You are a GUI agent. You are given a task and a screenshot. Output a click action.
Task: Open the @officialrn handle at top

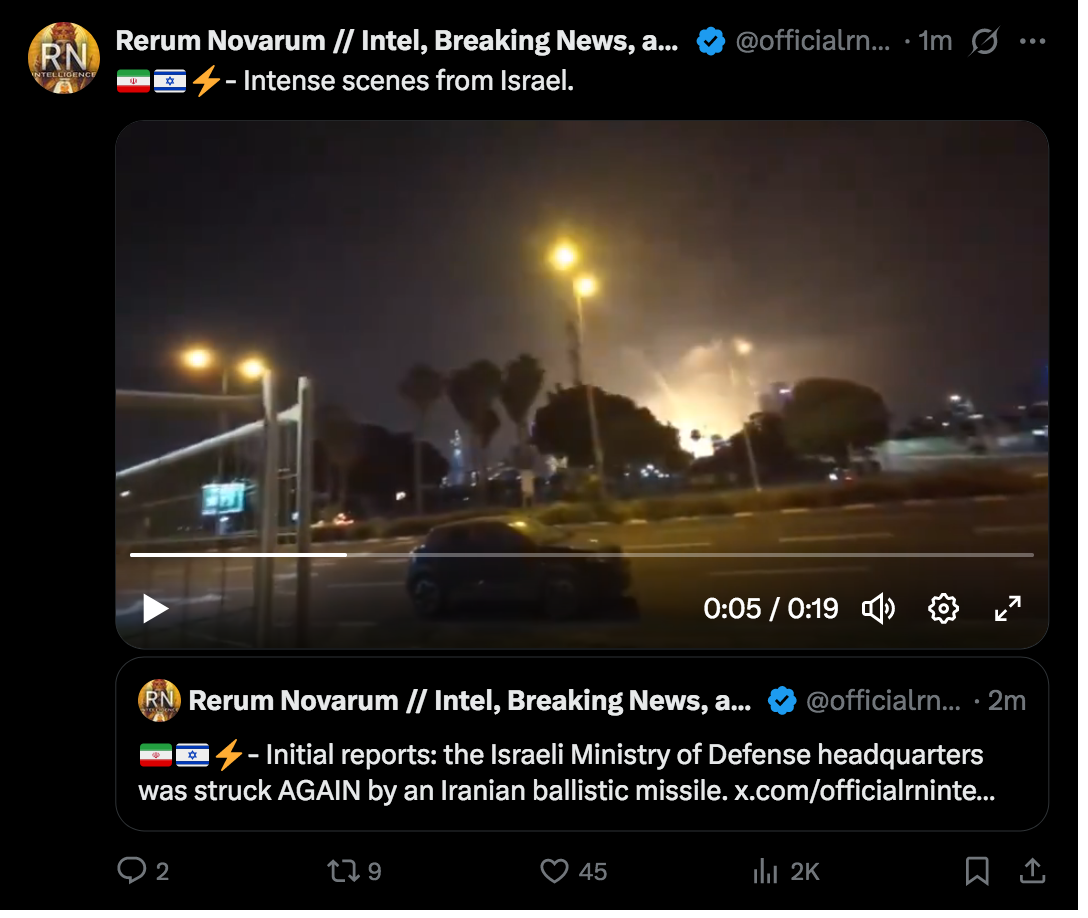[x=813, y=42]
